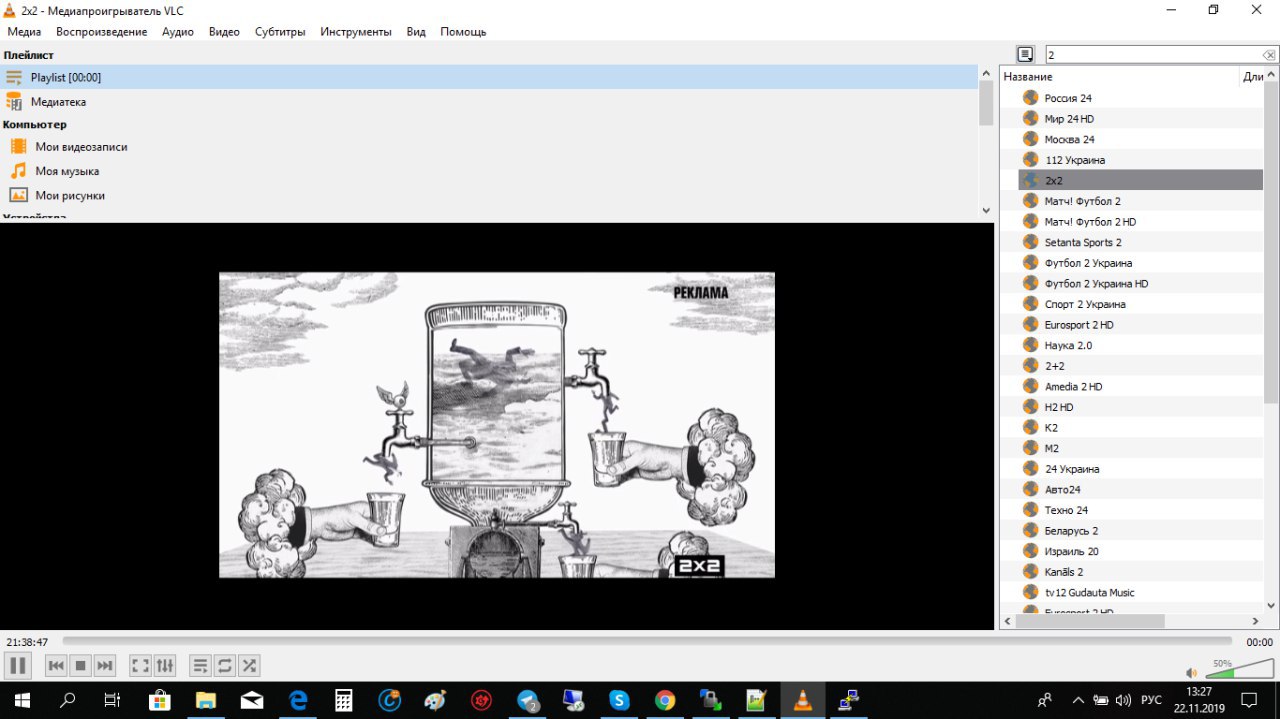Select Израиль 20 channel
The height and width of the screenshot is (719, 1280).
pyautogui.click(x=1071, y=551)
